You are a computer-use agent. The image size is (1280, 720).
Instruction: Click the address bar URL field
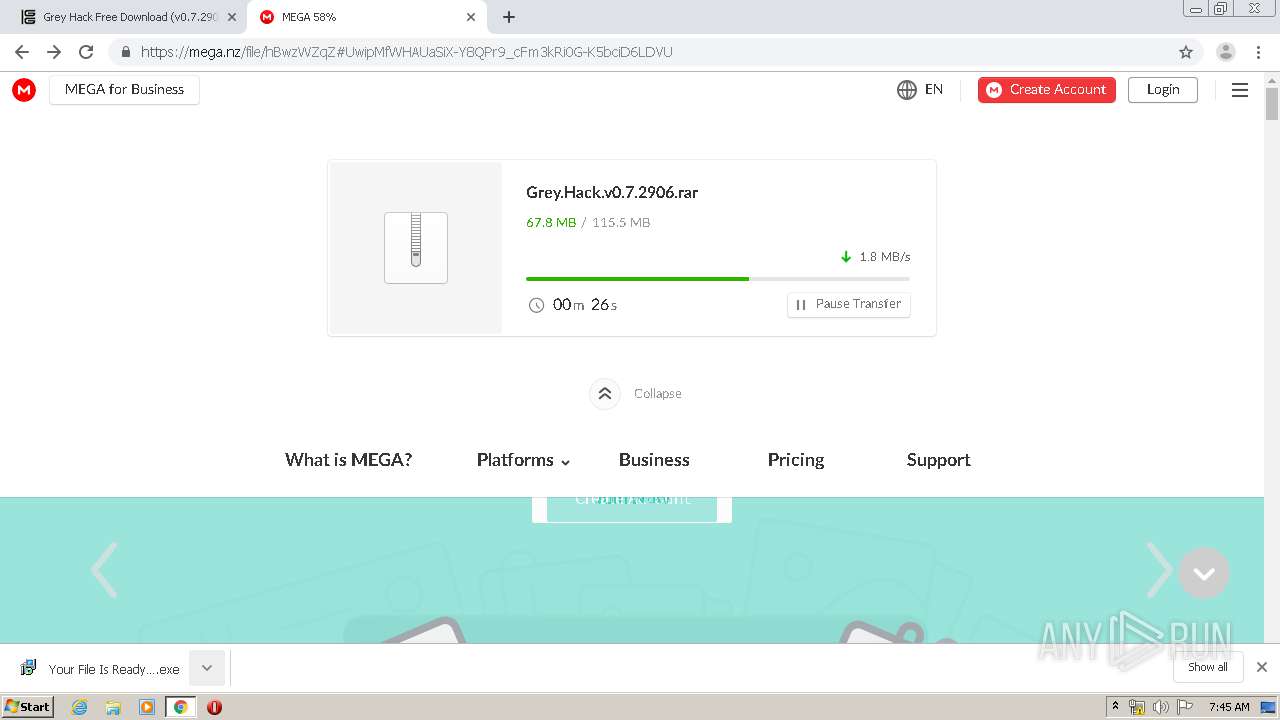point(655,52)
